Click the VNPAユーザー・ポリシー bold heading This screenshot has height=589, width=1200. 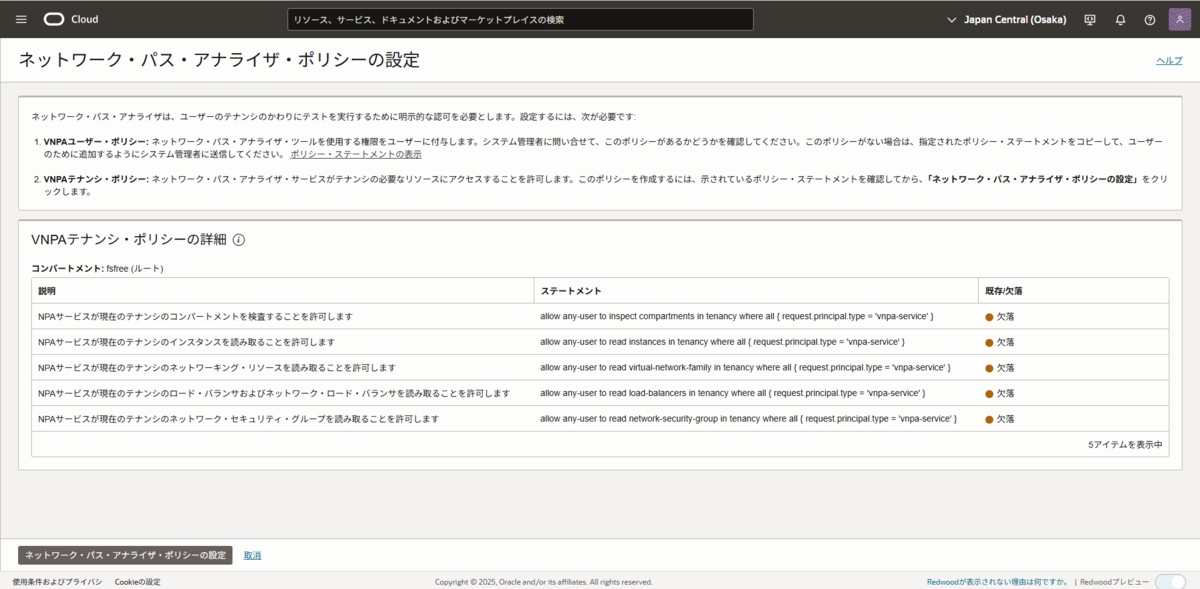pos(96,142)
